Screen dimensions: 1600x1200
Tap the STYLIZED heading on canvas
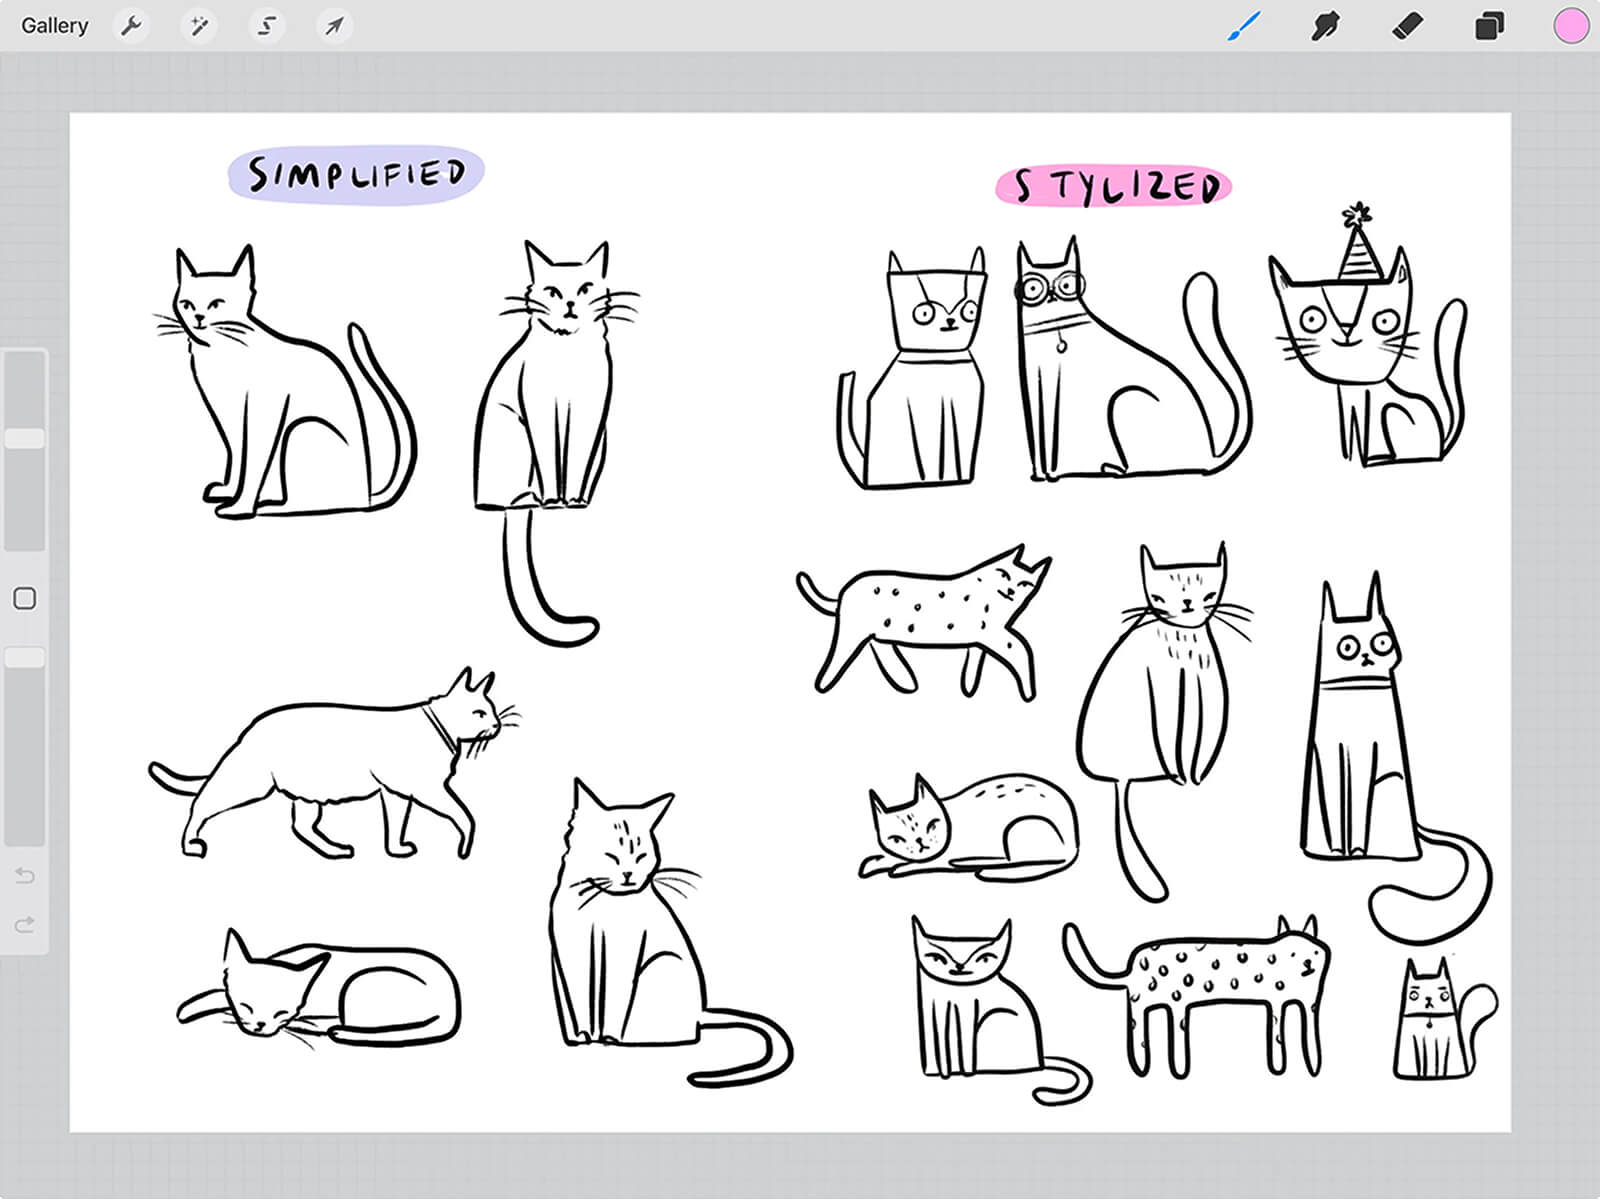pos(1114,187)
